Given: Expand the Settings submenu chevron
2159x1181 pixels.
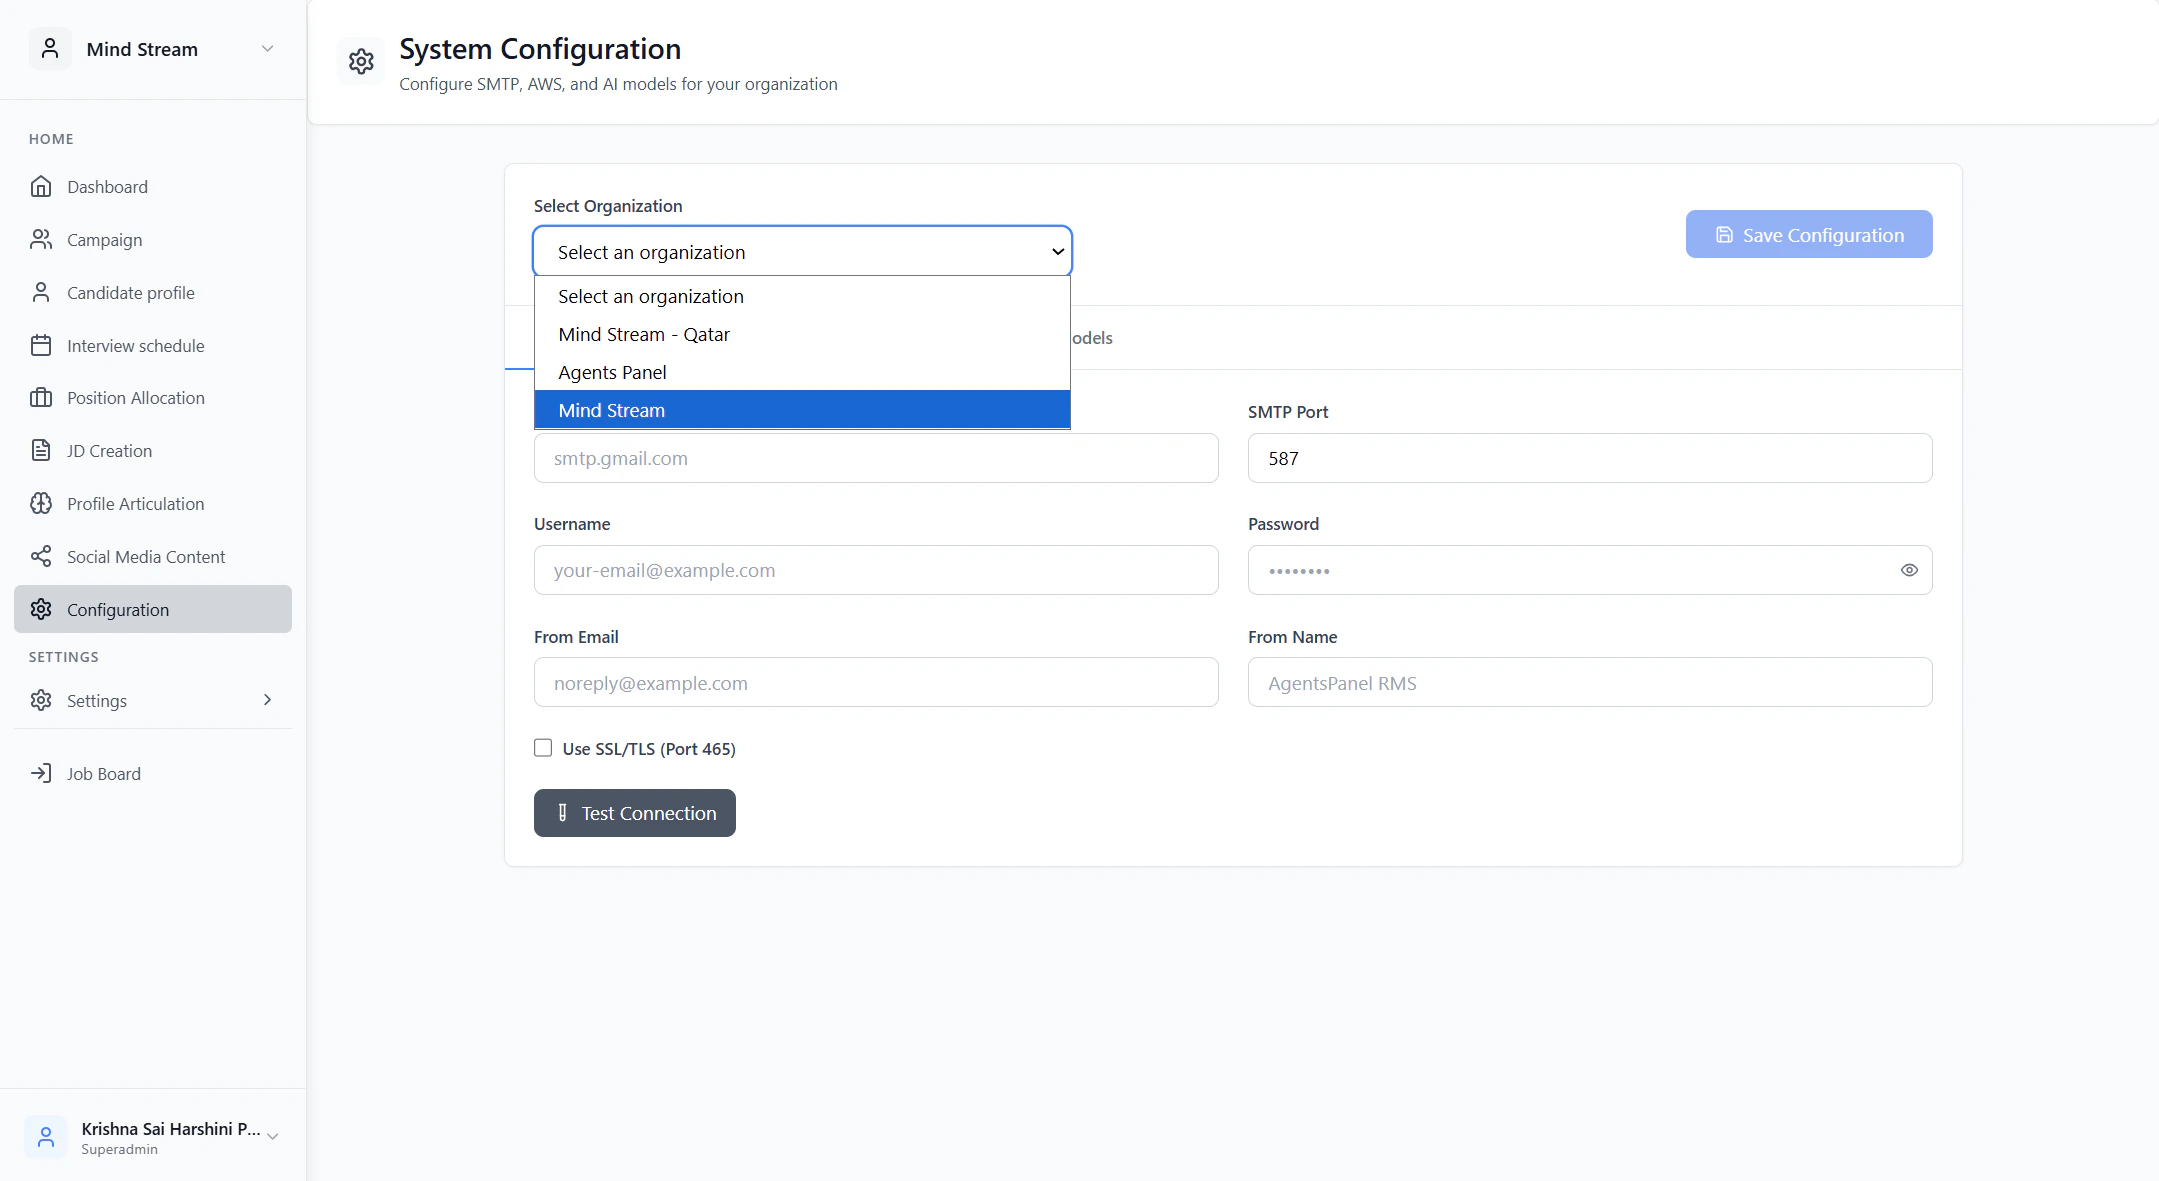Looking at the screenshot, I should coord(267,700).
